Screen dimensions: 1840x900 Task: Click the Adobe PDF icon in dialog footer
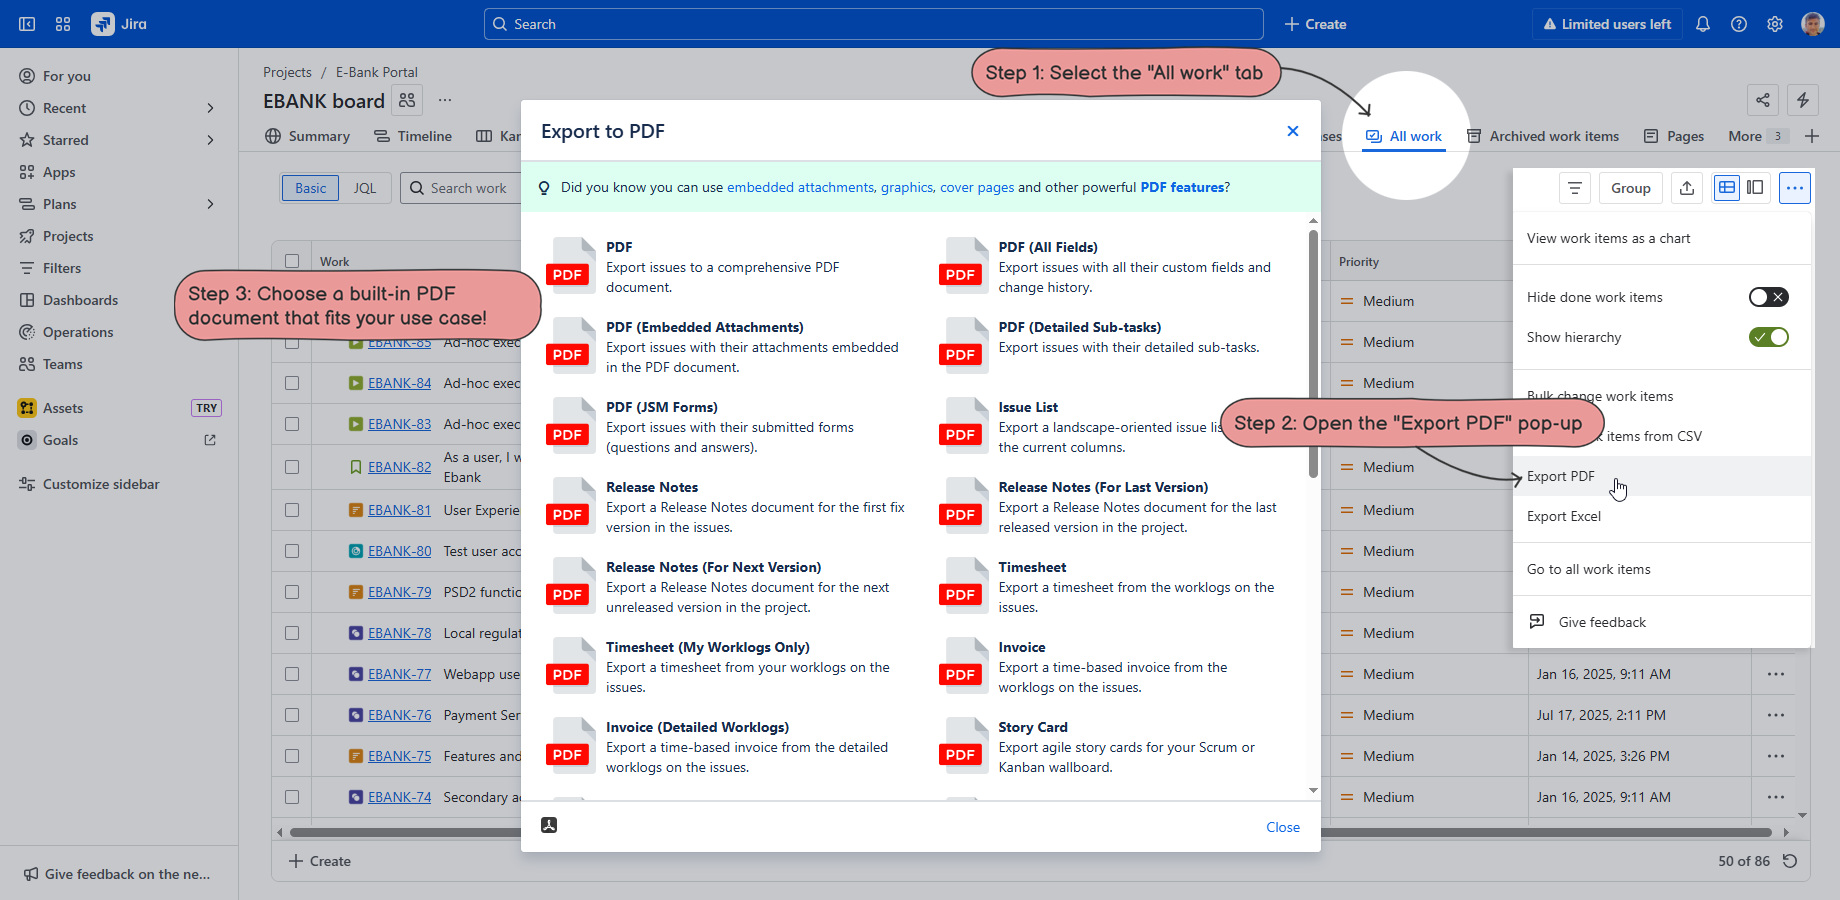[x=549, y=825]
